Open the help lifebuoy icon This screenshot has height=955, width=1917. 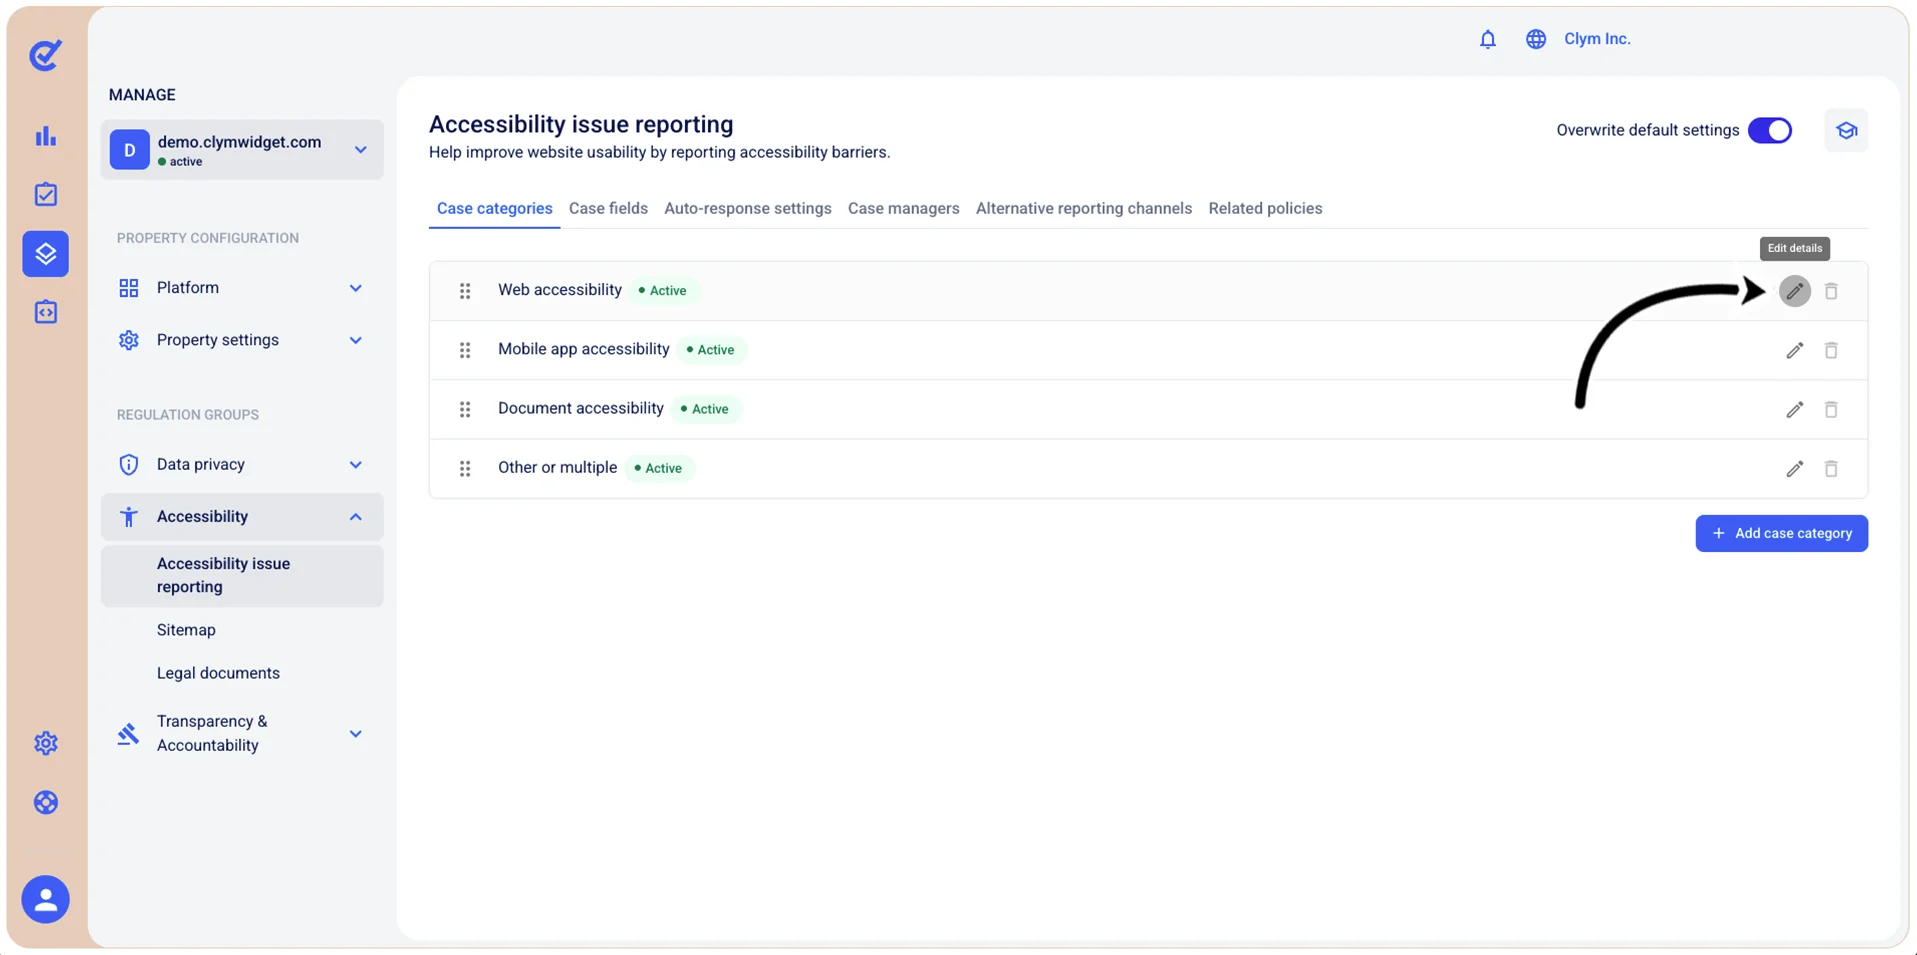(46, 802)
